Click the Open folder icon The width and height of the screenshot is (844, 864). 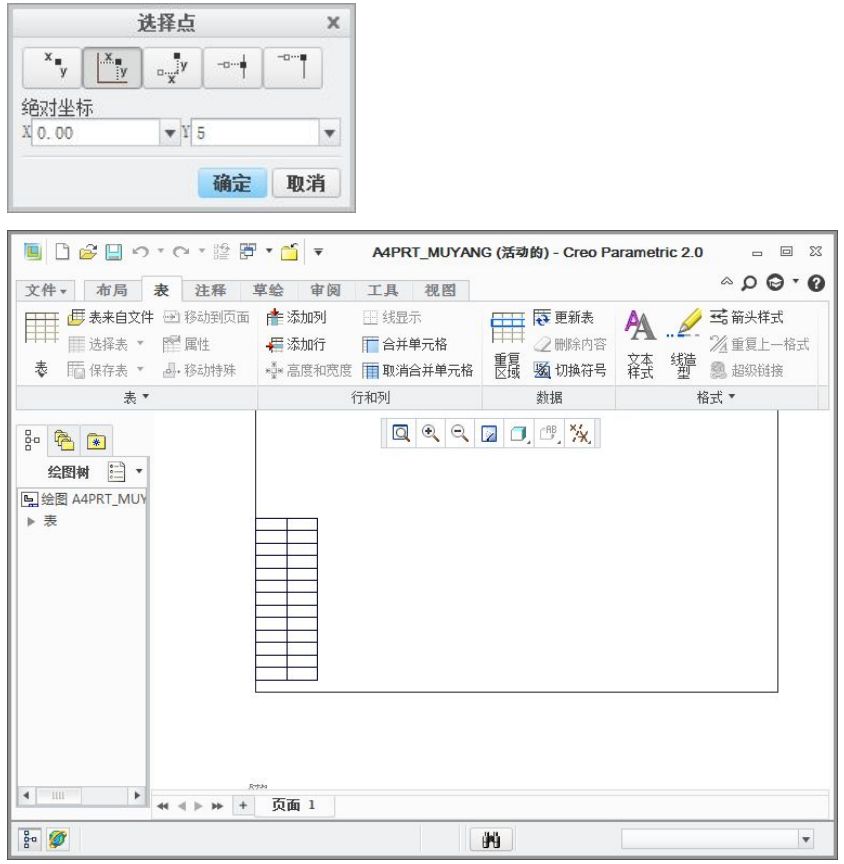pos(88,252)
